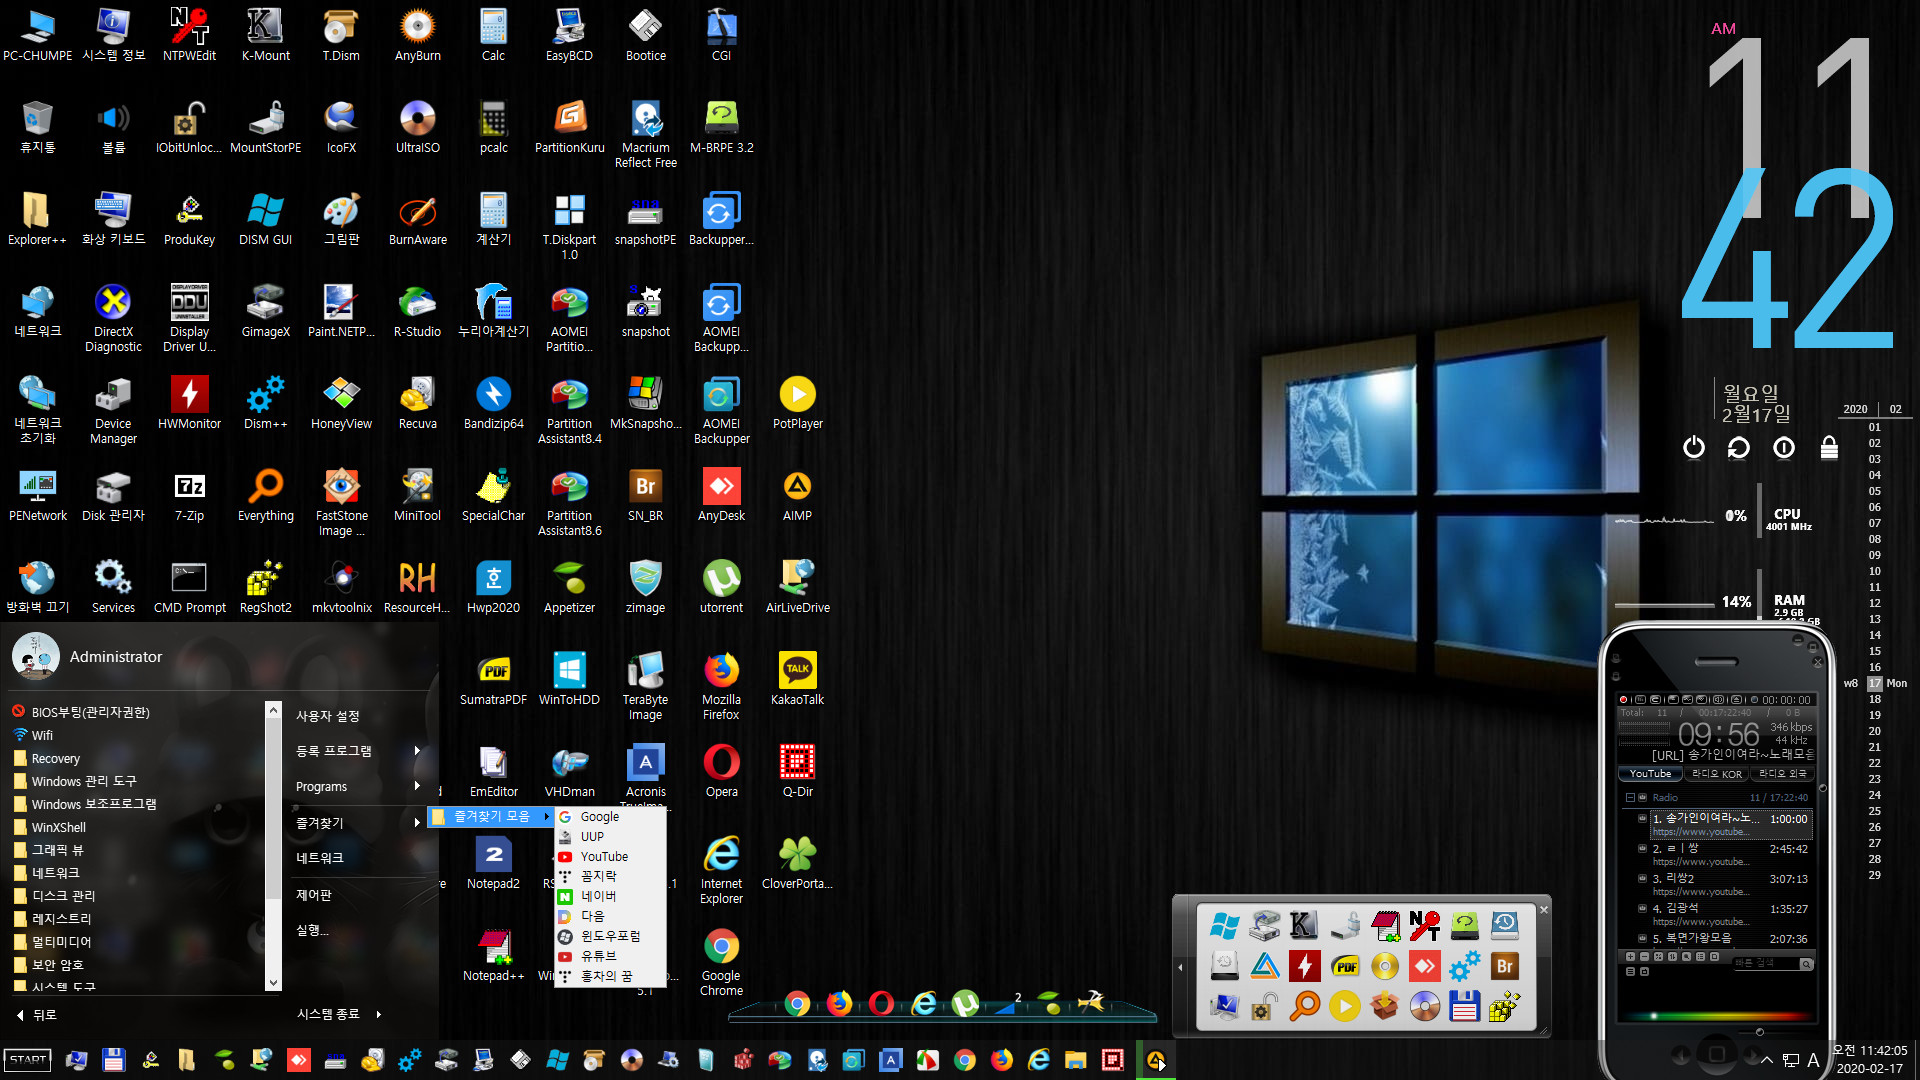The width and height of the screenshot is (1920, 1080).
Task: Open AnyDesk desktop icon
Action: tap(721, 494)
